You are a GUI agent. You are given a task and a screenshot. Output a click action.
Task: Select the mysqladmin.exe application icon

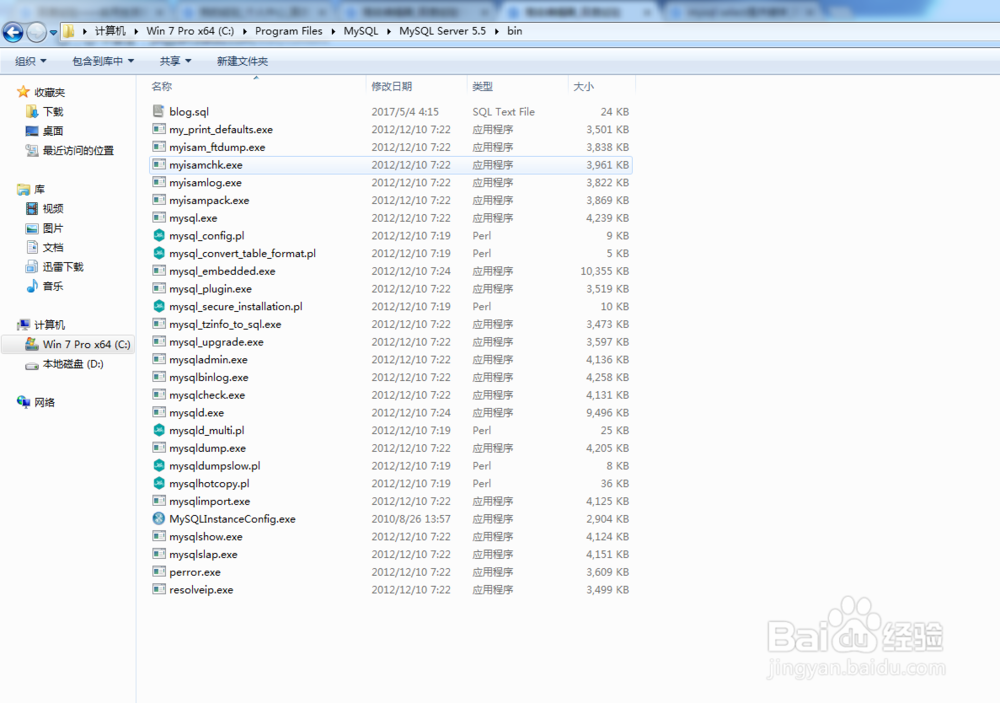[x=159, y=359]
